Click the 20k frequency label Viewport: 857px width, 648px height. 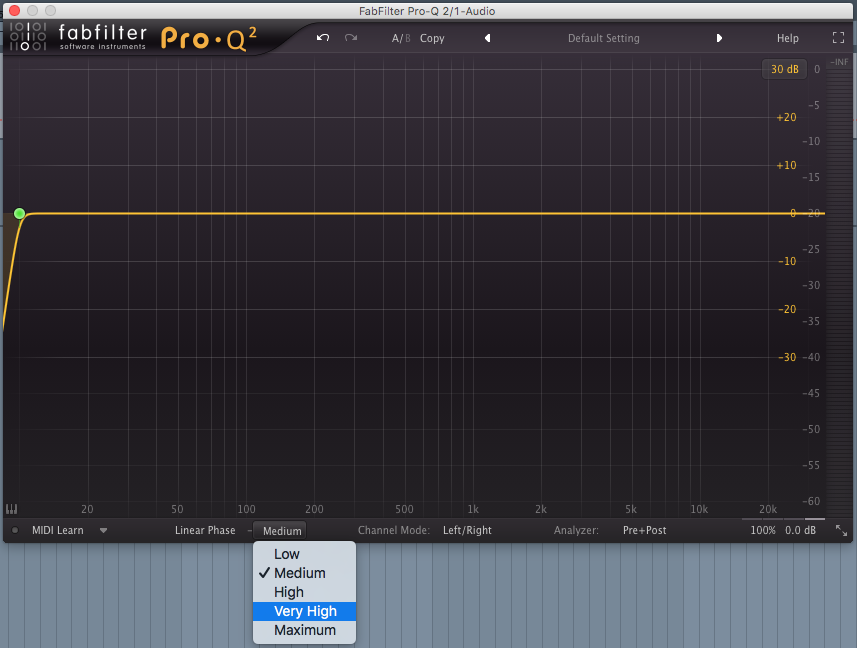767,509
